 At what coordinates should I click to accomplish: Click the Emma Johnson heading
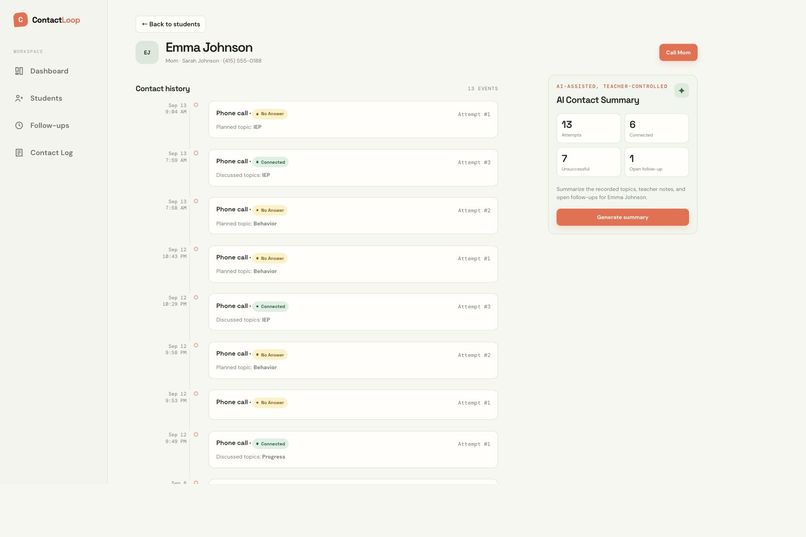209,47
